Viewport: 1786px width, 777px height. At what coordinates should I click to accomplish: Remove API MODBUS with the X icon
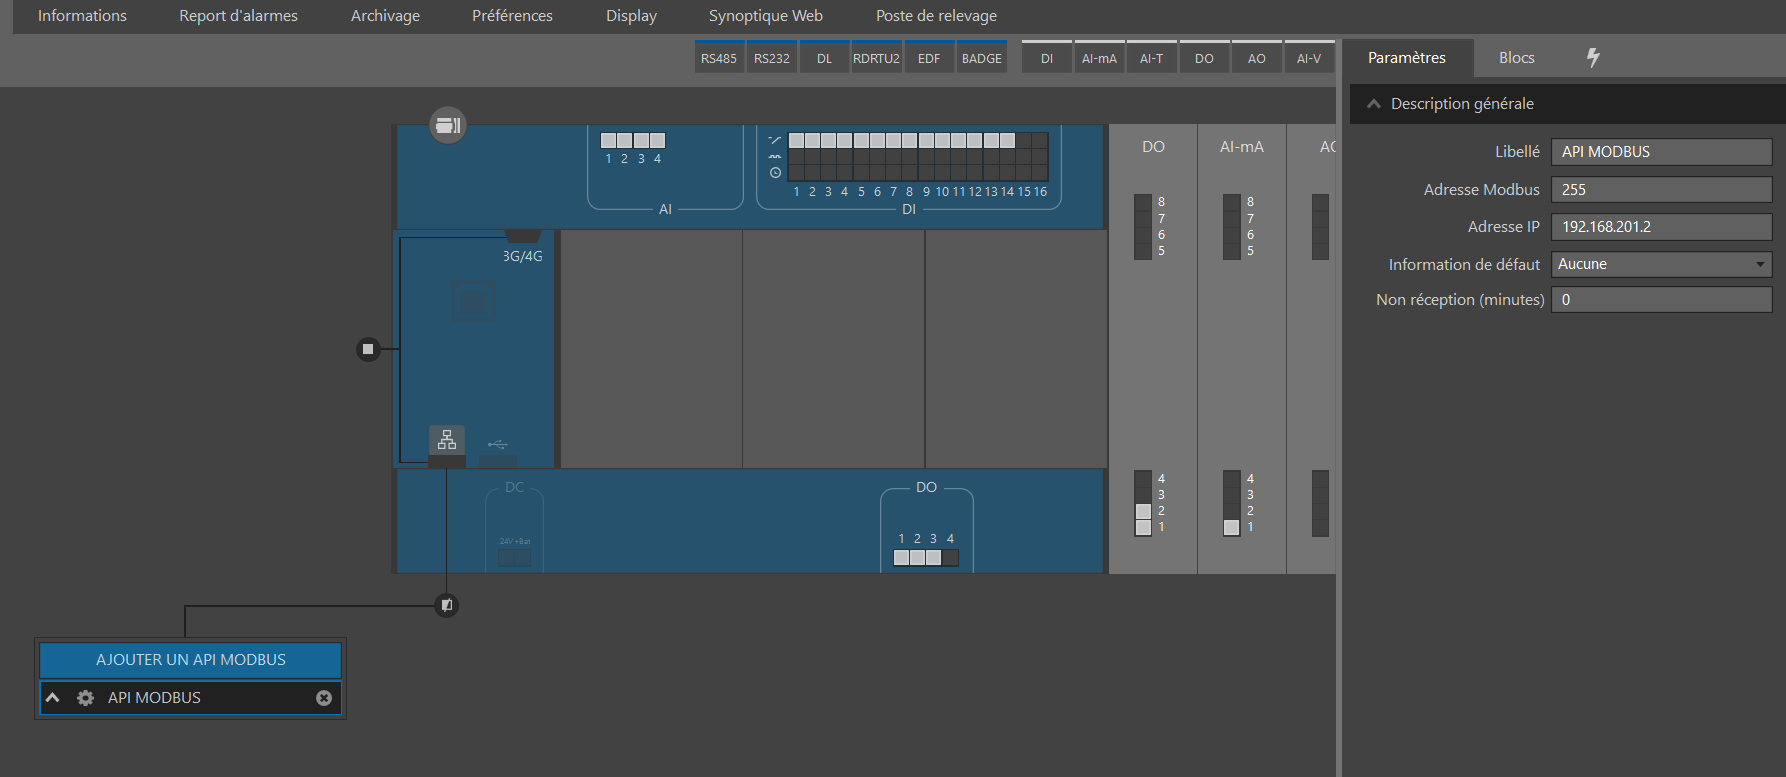click(324, 698)
